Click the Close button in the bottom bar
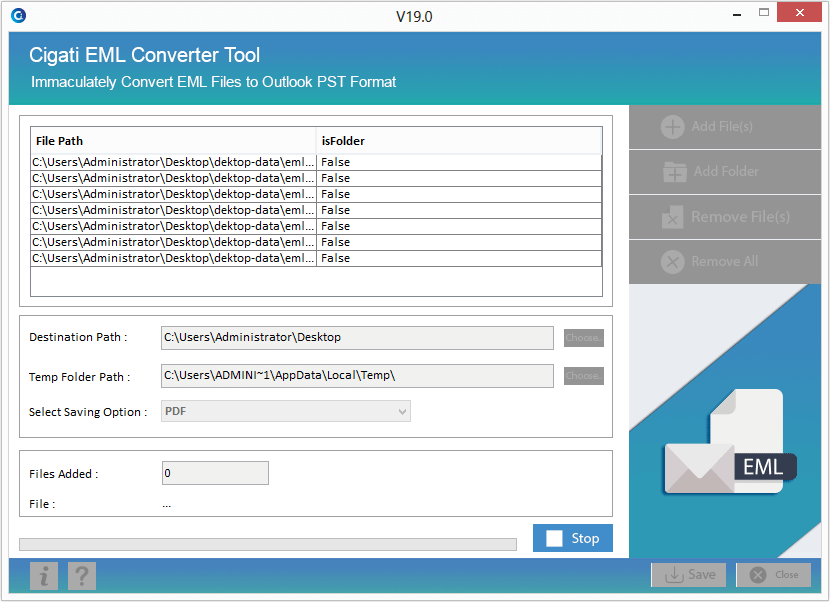 [773, 575]
